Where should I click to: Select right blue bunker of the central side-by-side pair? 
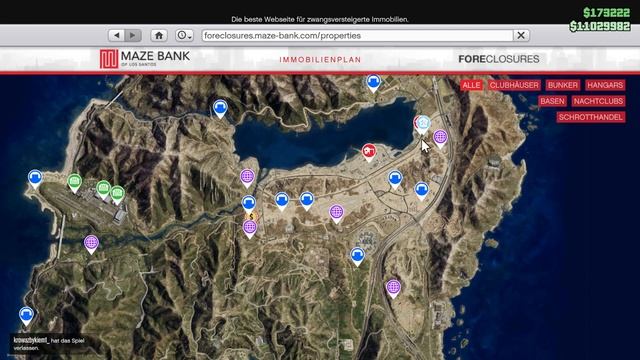(x=307, y=200)
